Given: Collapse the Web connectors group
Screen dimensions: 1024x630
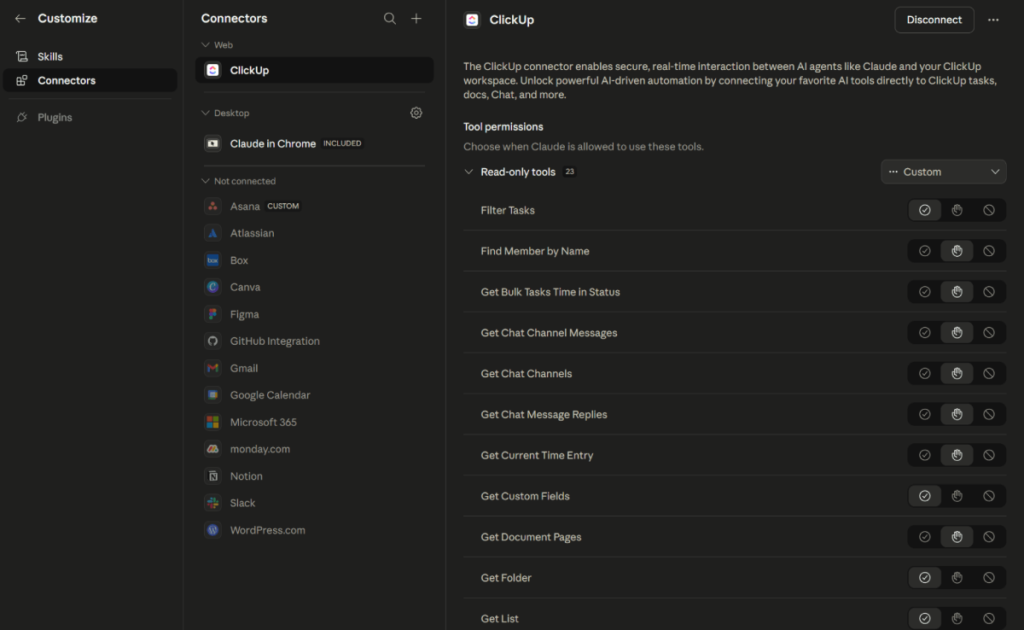Looking at the screenshot, I should click(205, 45).
